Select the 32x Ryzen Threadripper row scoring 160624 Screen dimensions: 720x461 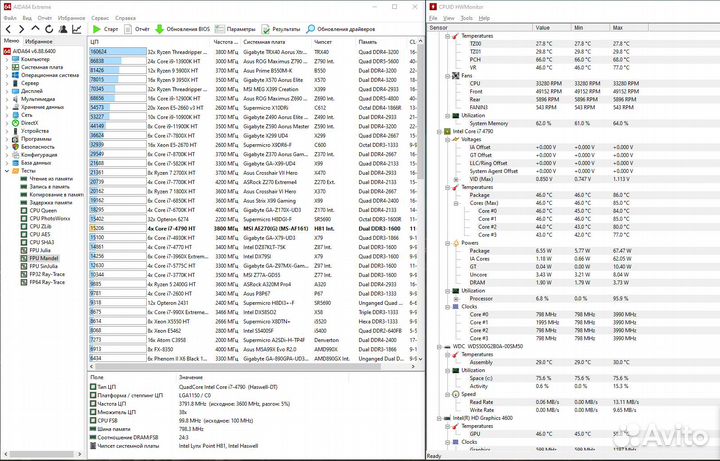(x=253, y=52)
